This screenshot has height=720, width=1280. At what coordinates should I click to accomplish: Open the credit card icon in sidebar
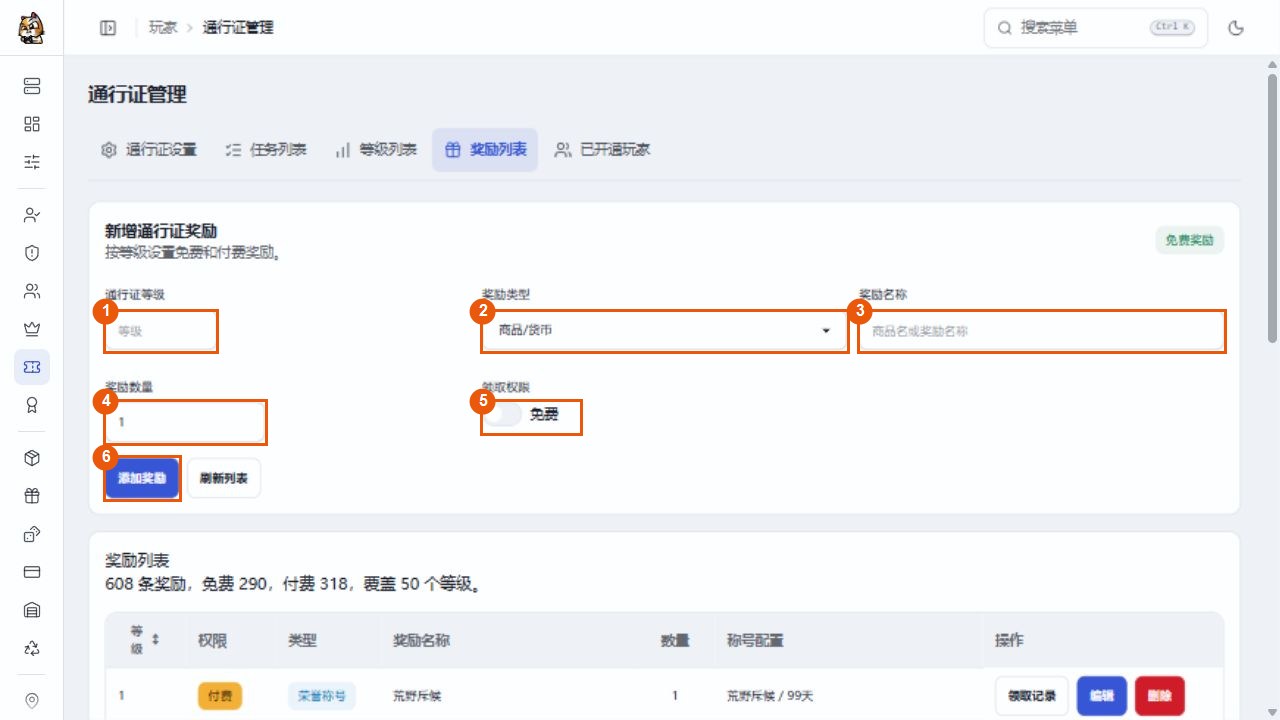(32, 572)
